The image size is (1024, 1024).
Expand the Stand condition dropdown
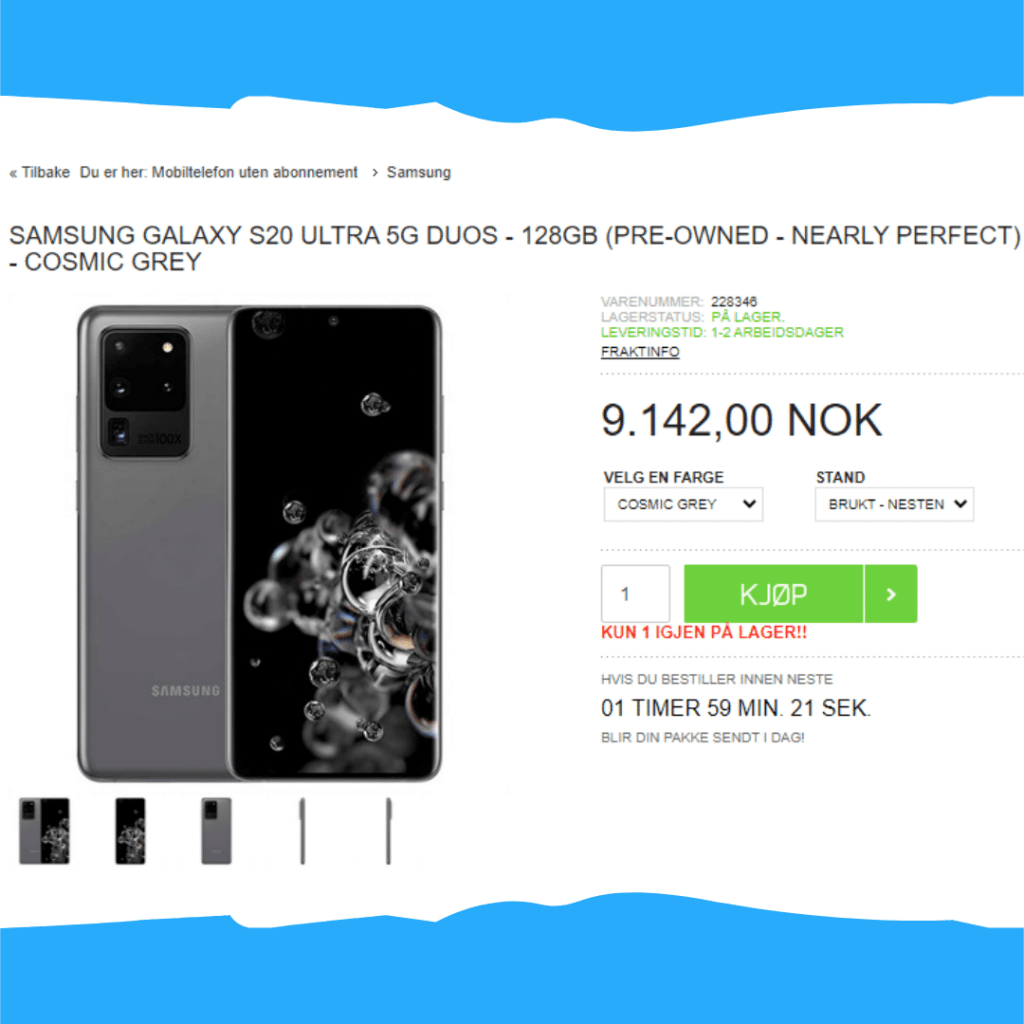pyautogui.click(x=894, y=504)
